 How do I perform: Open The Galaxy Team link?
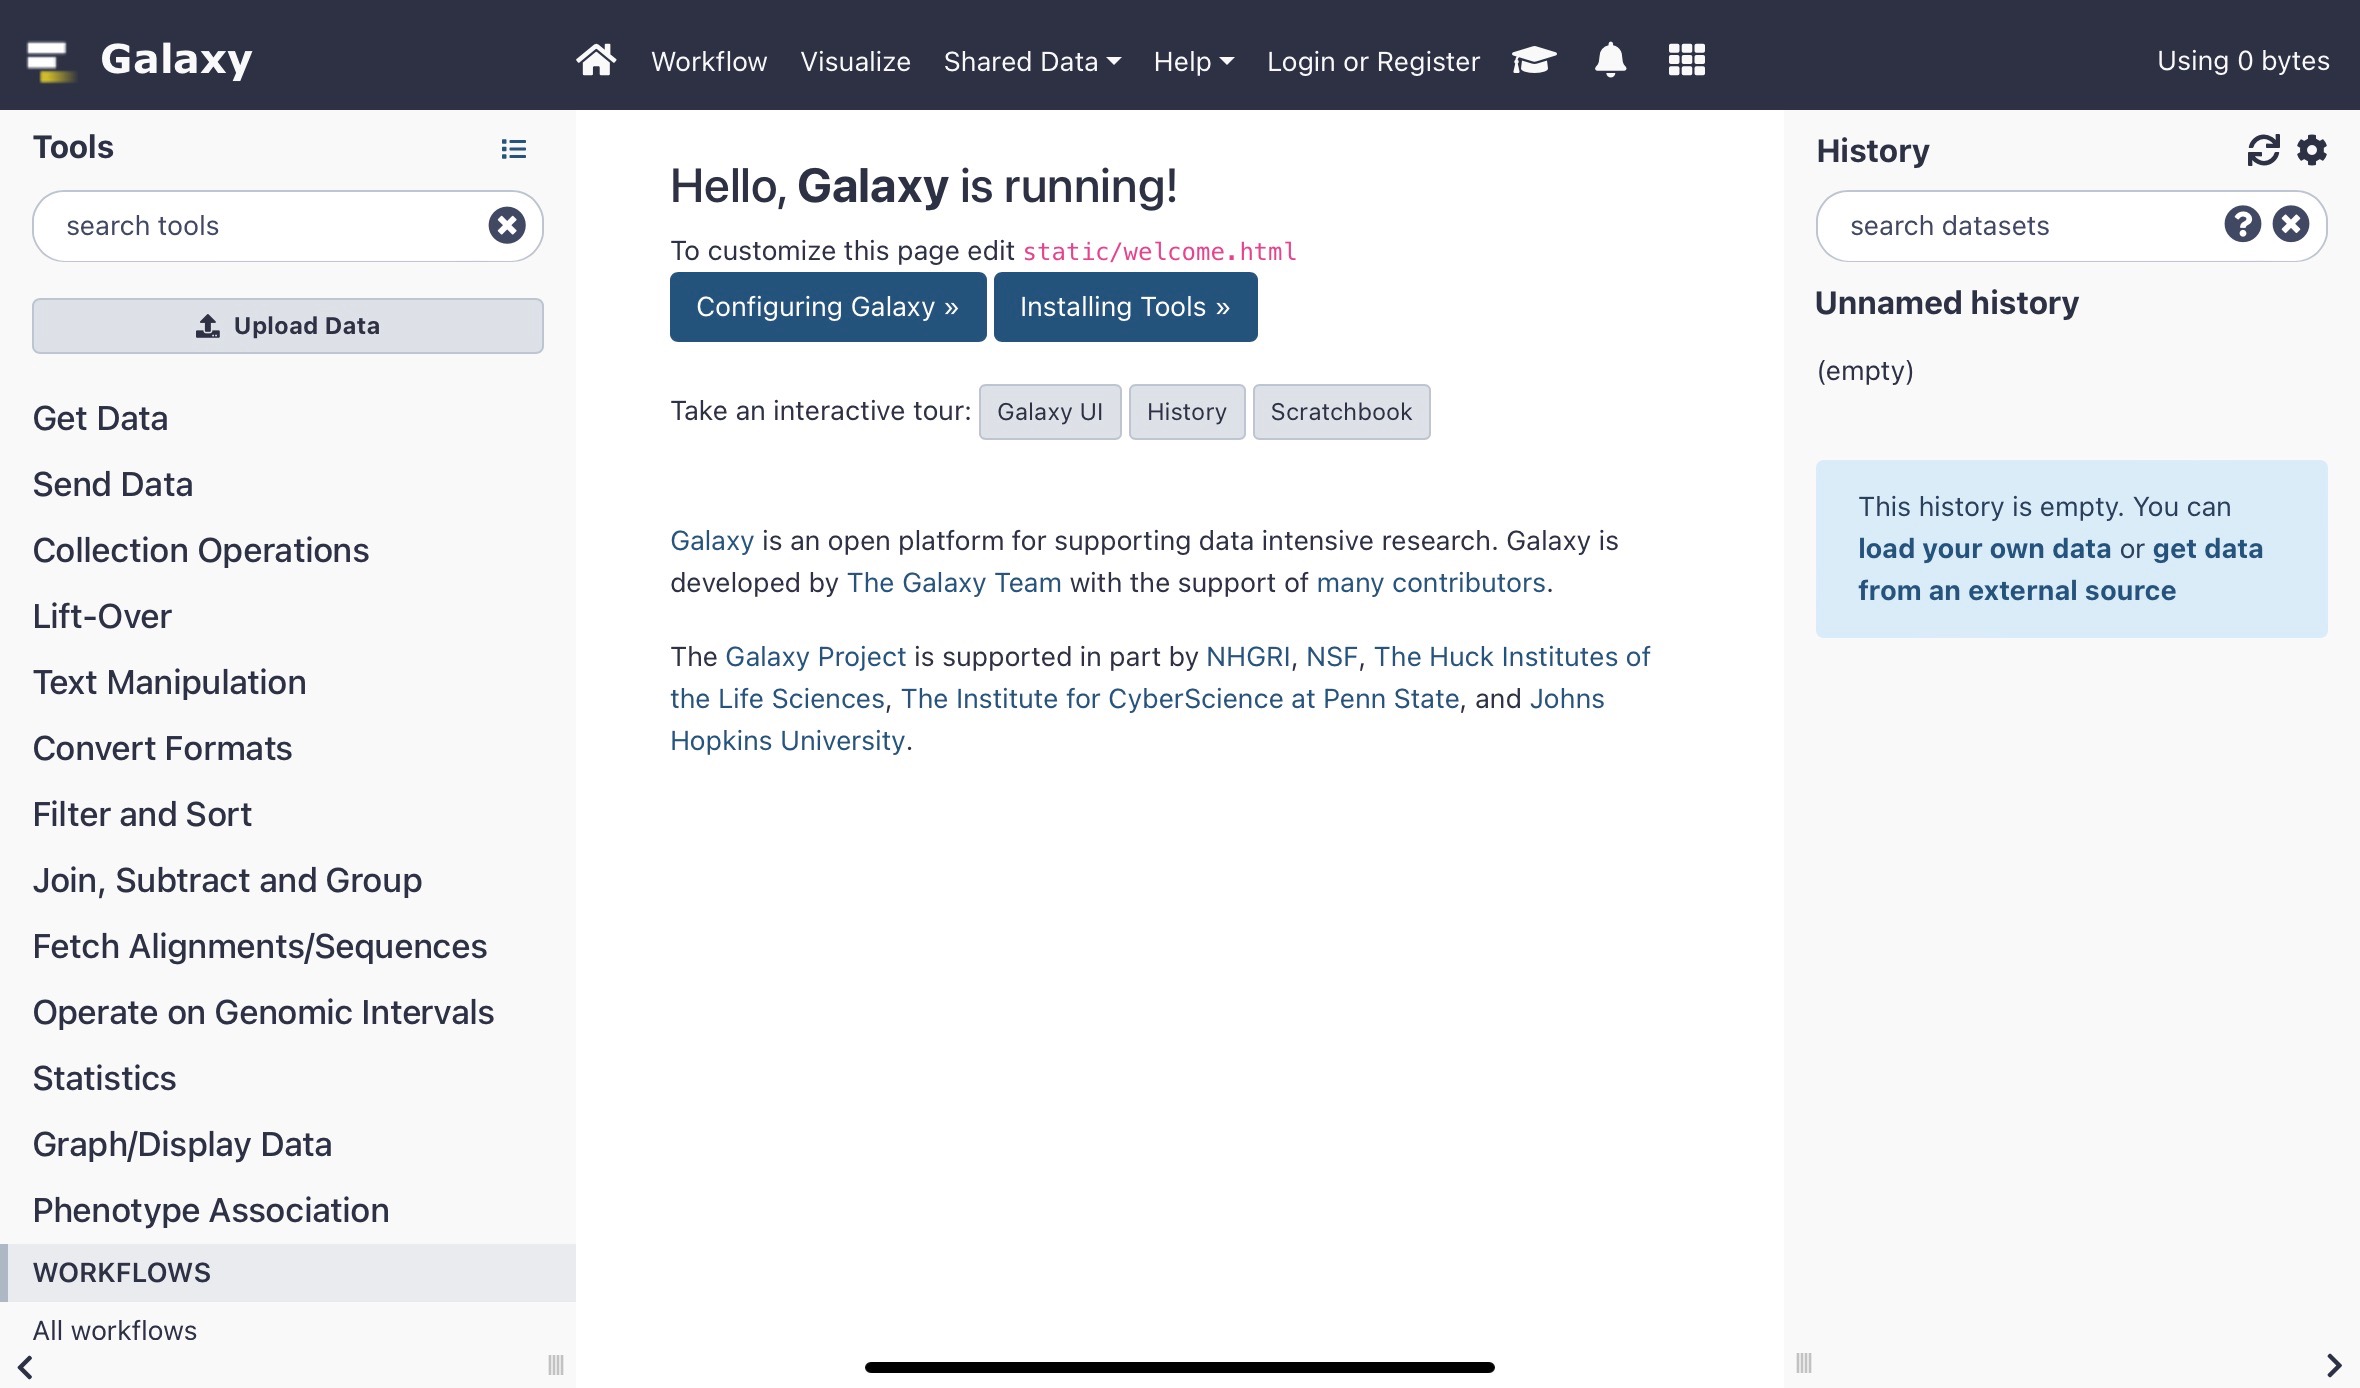pos(954,583)
